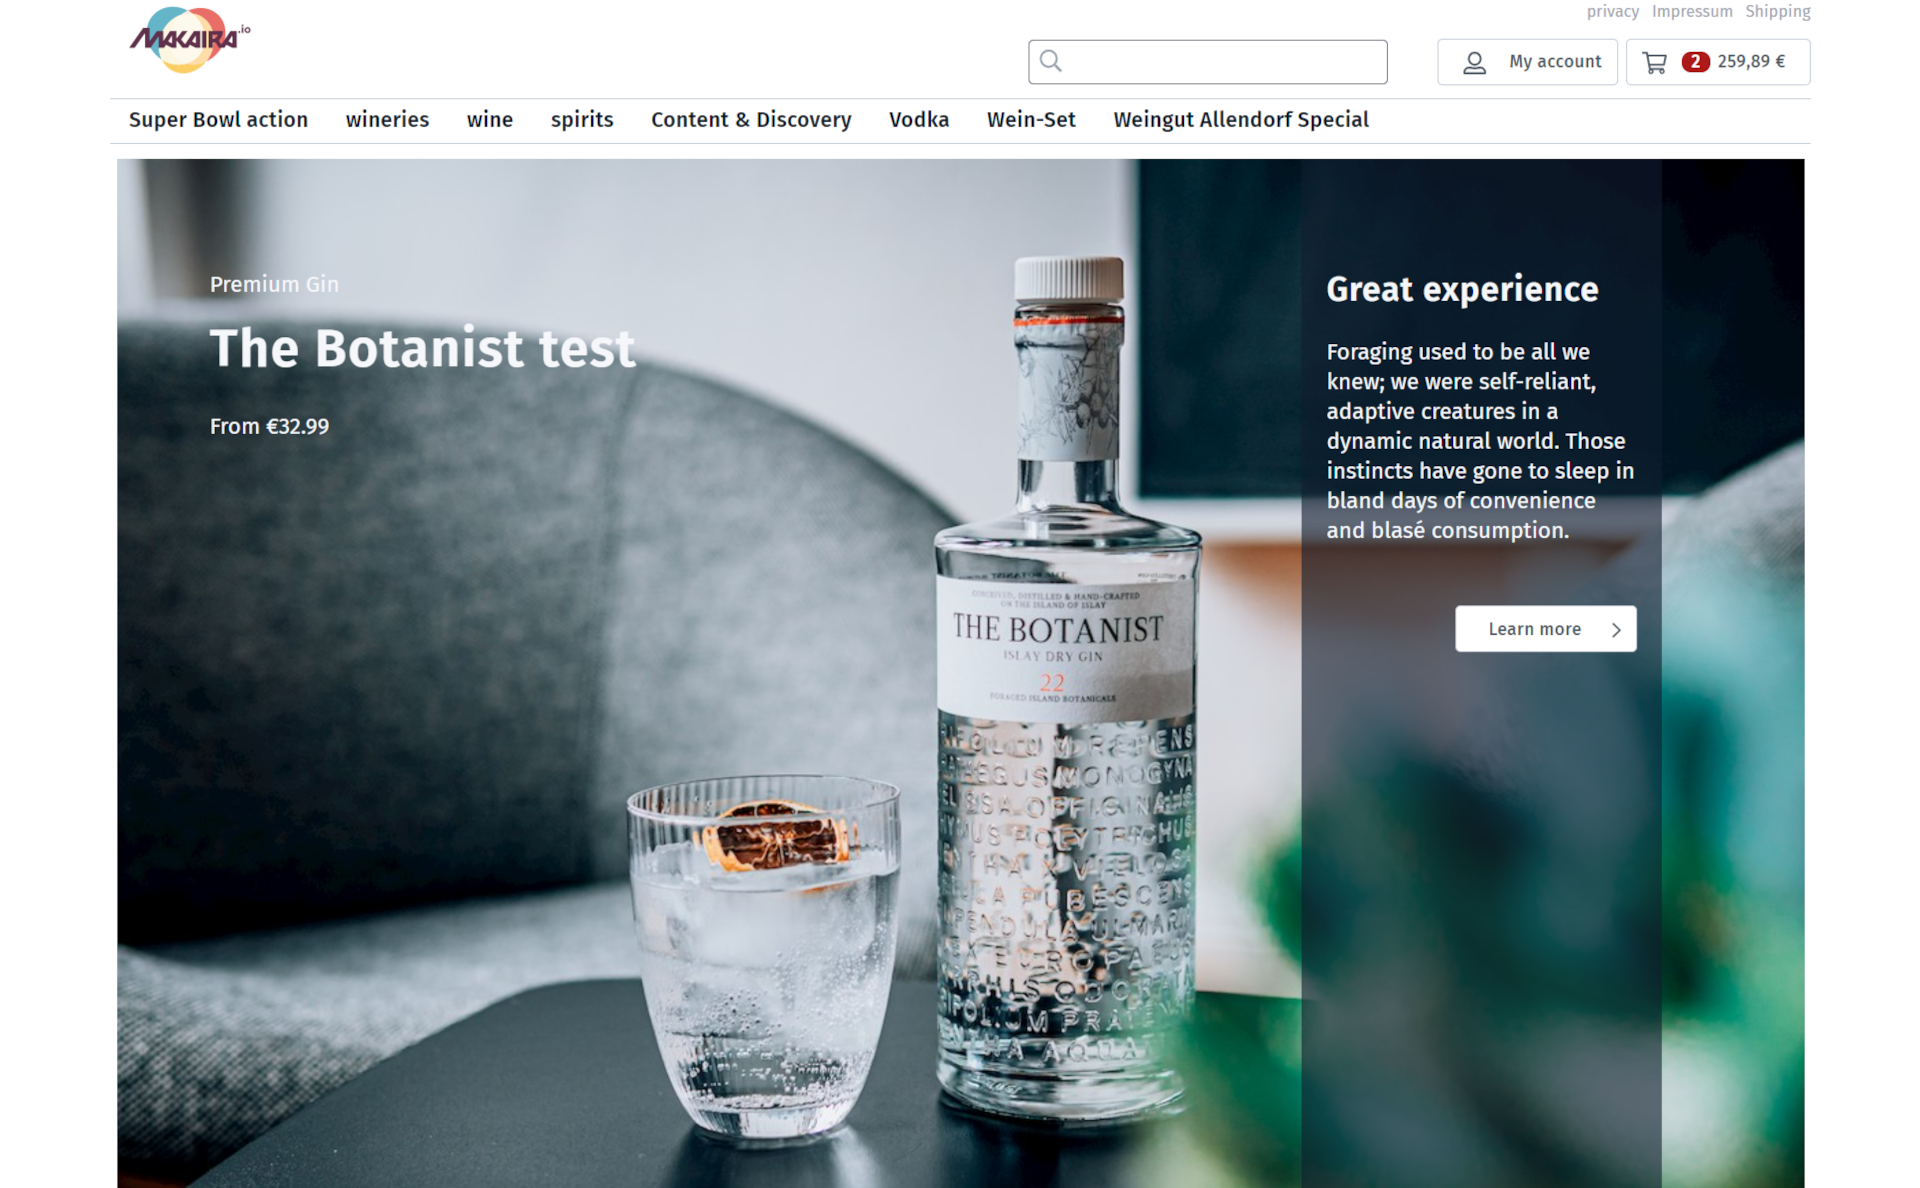Screen dimensions: 1920x1188
Task: Click the red cart item count badge
Action: point(1695,62)
